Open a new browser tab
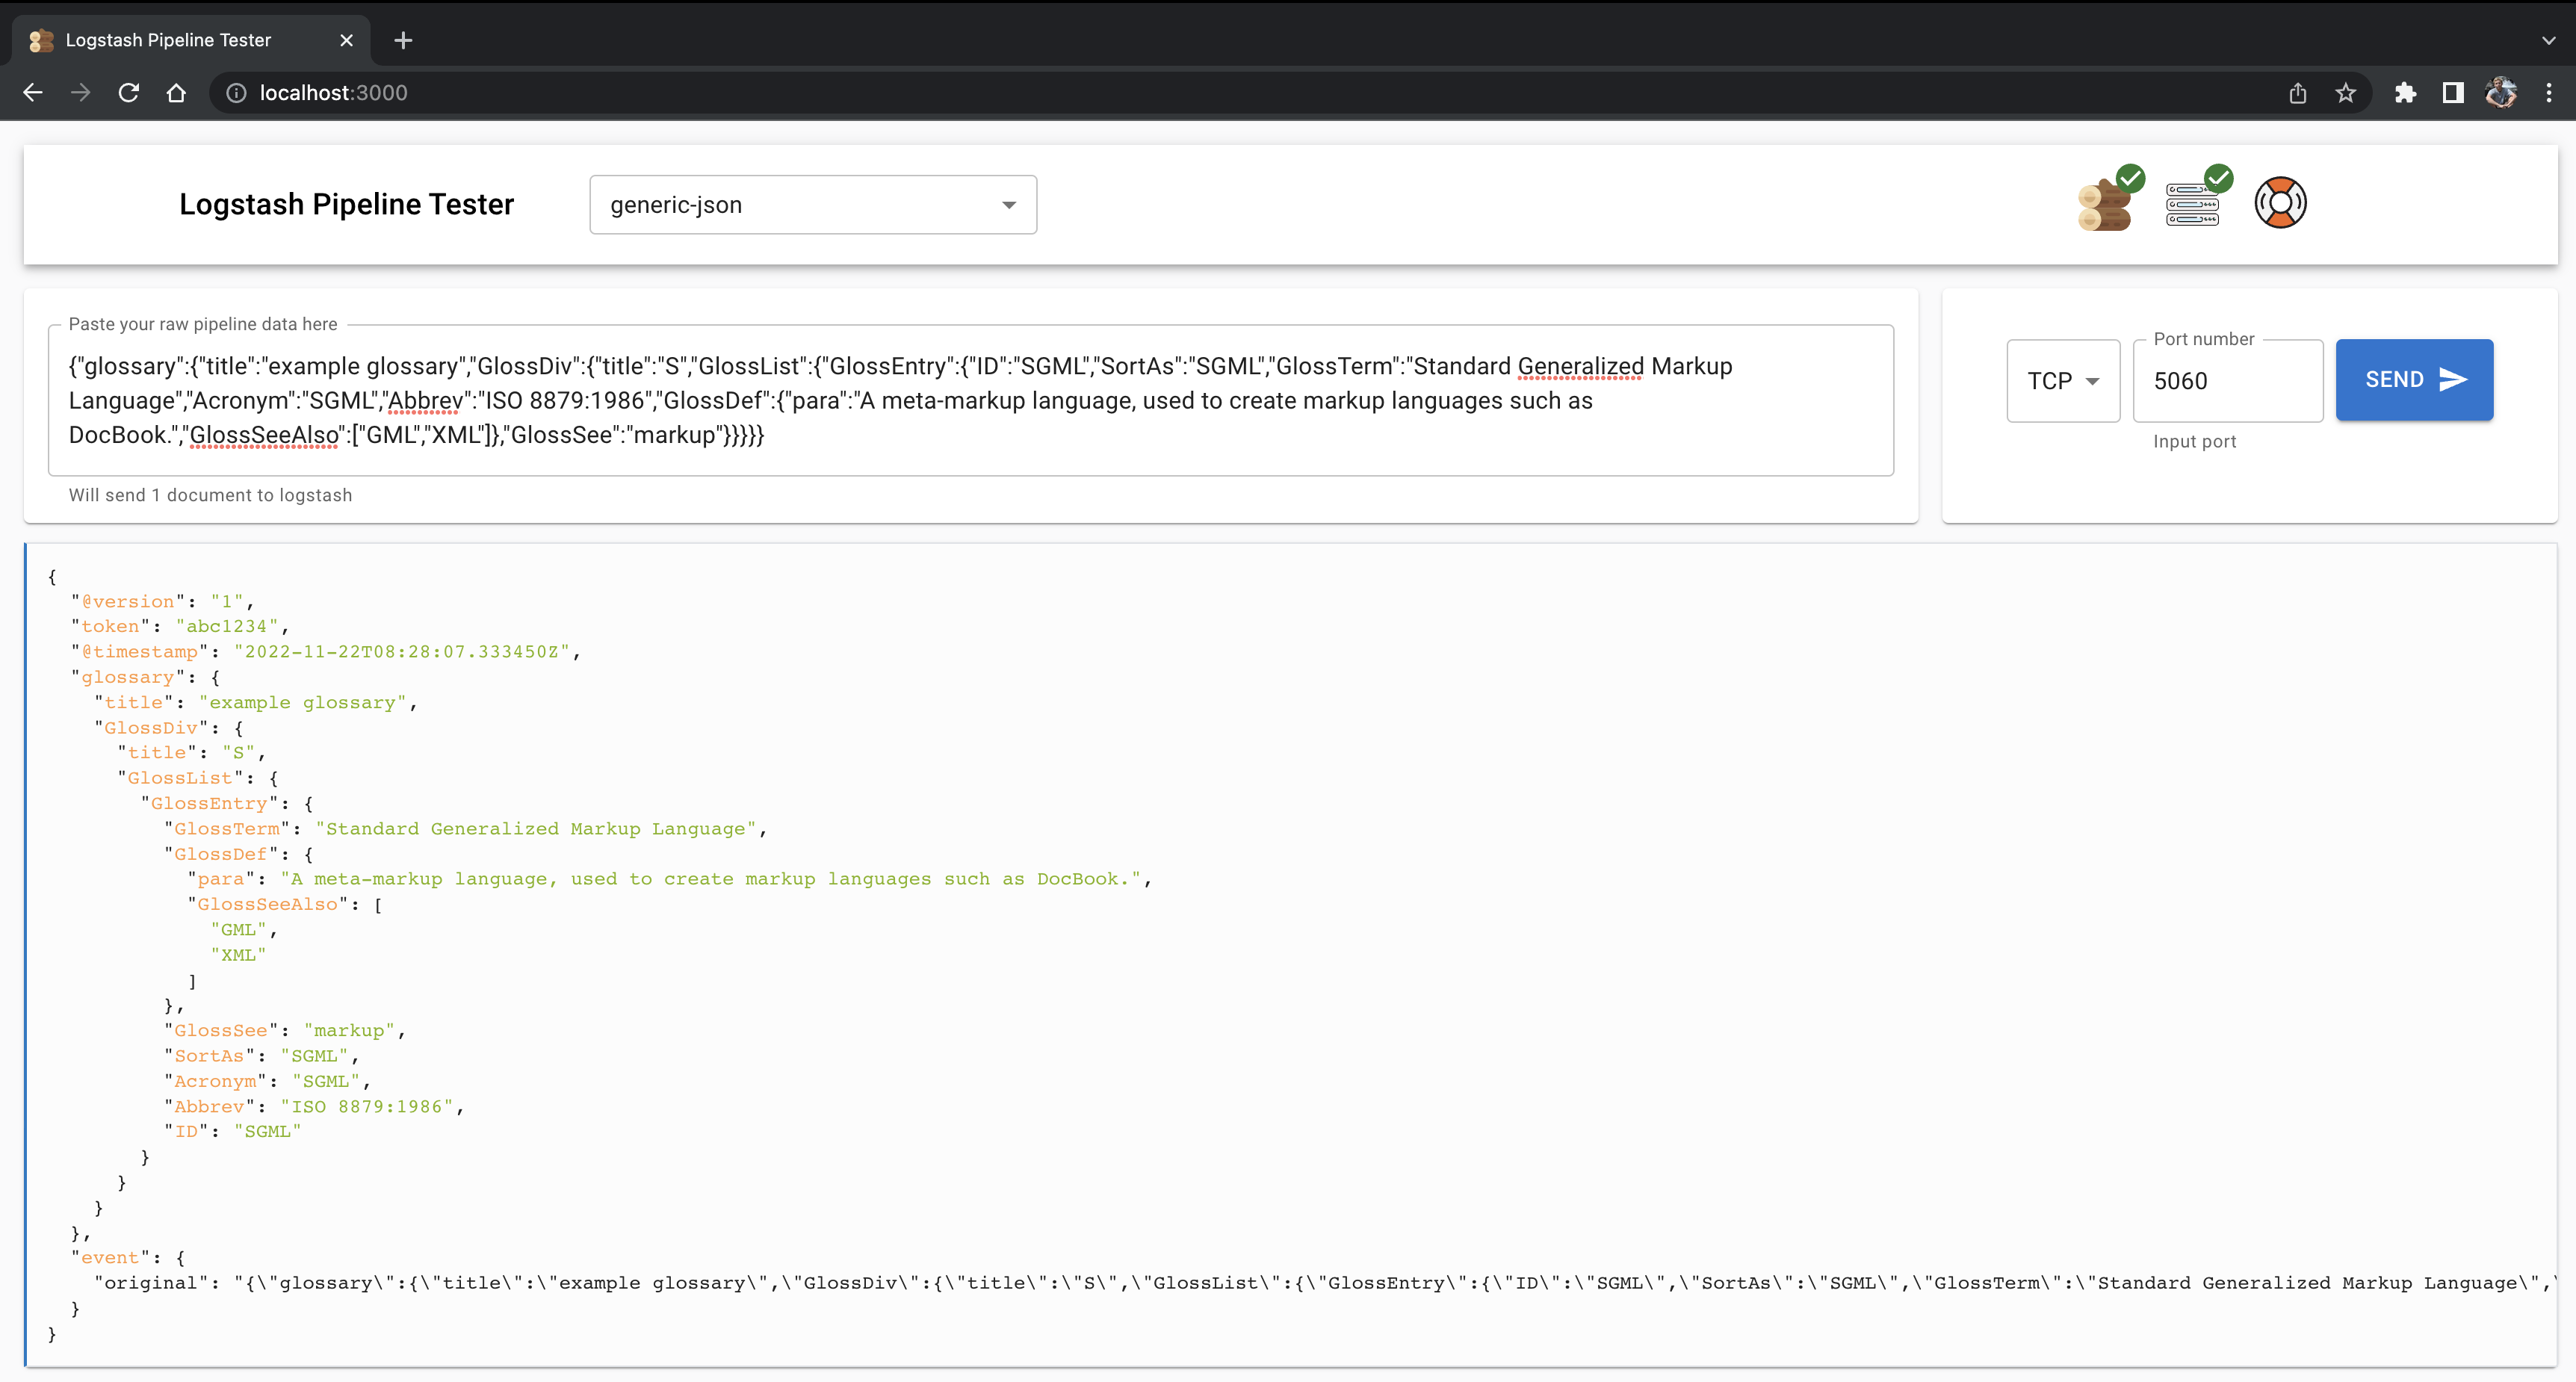The height and width of the screenshot is (1382, 2576). tap(403, 40)
